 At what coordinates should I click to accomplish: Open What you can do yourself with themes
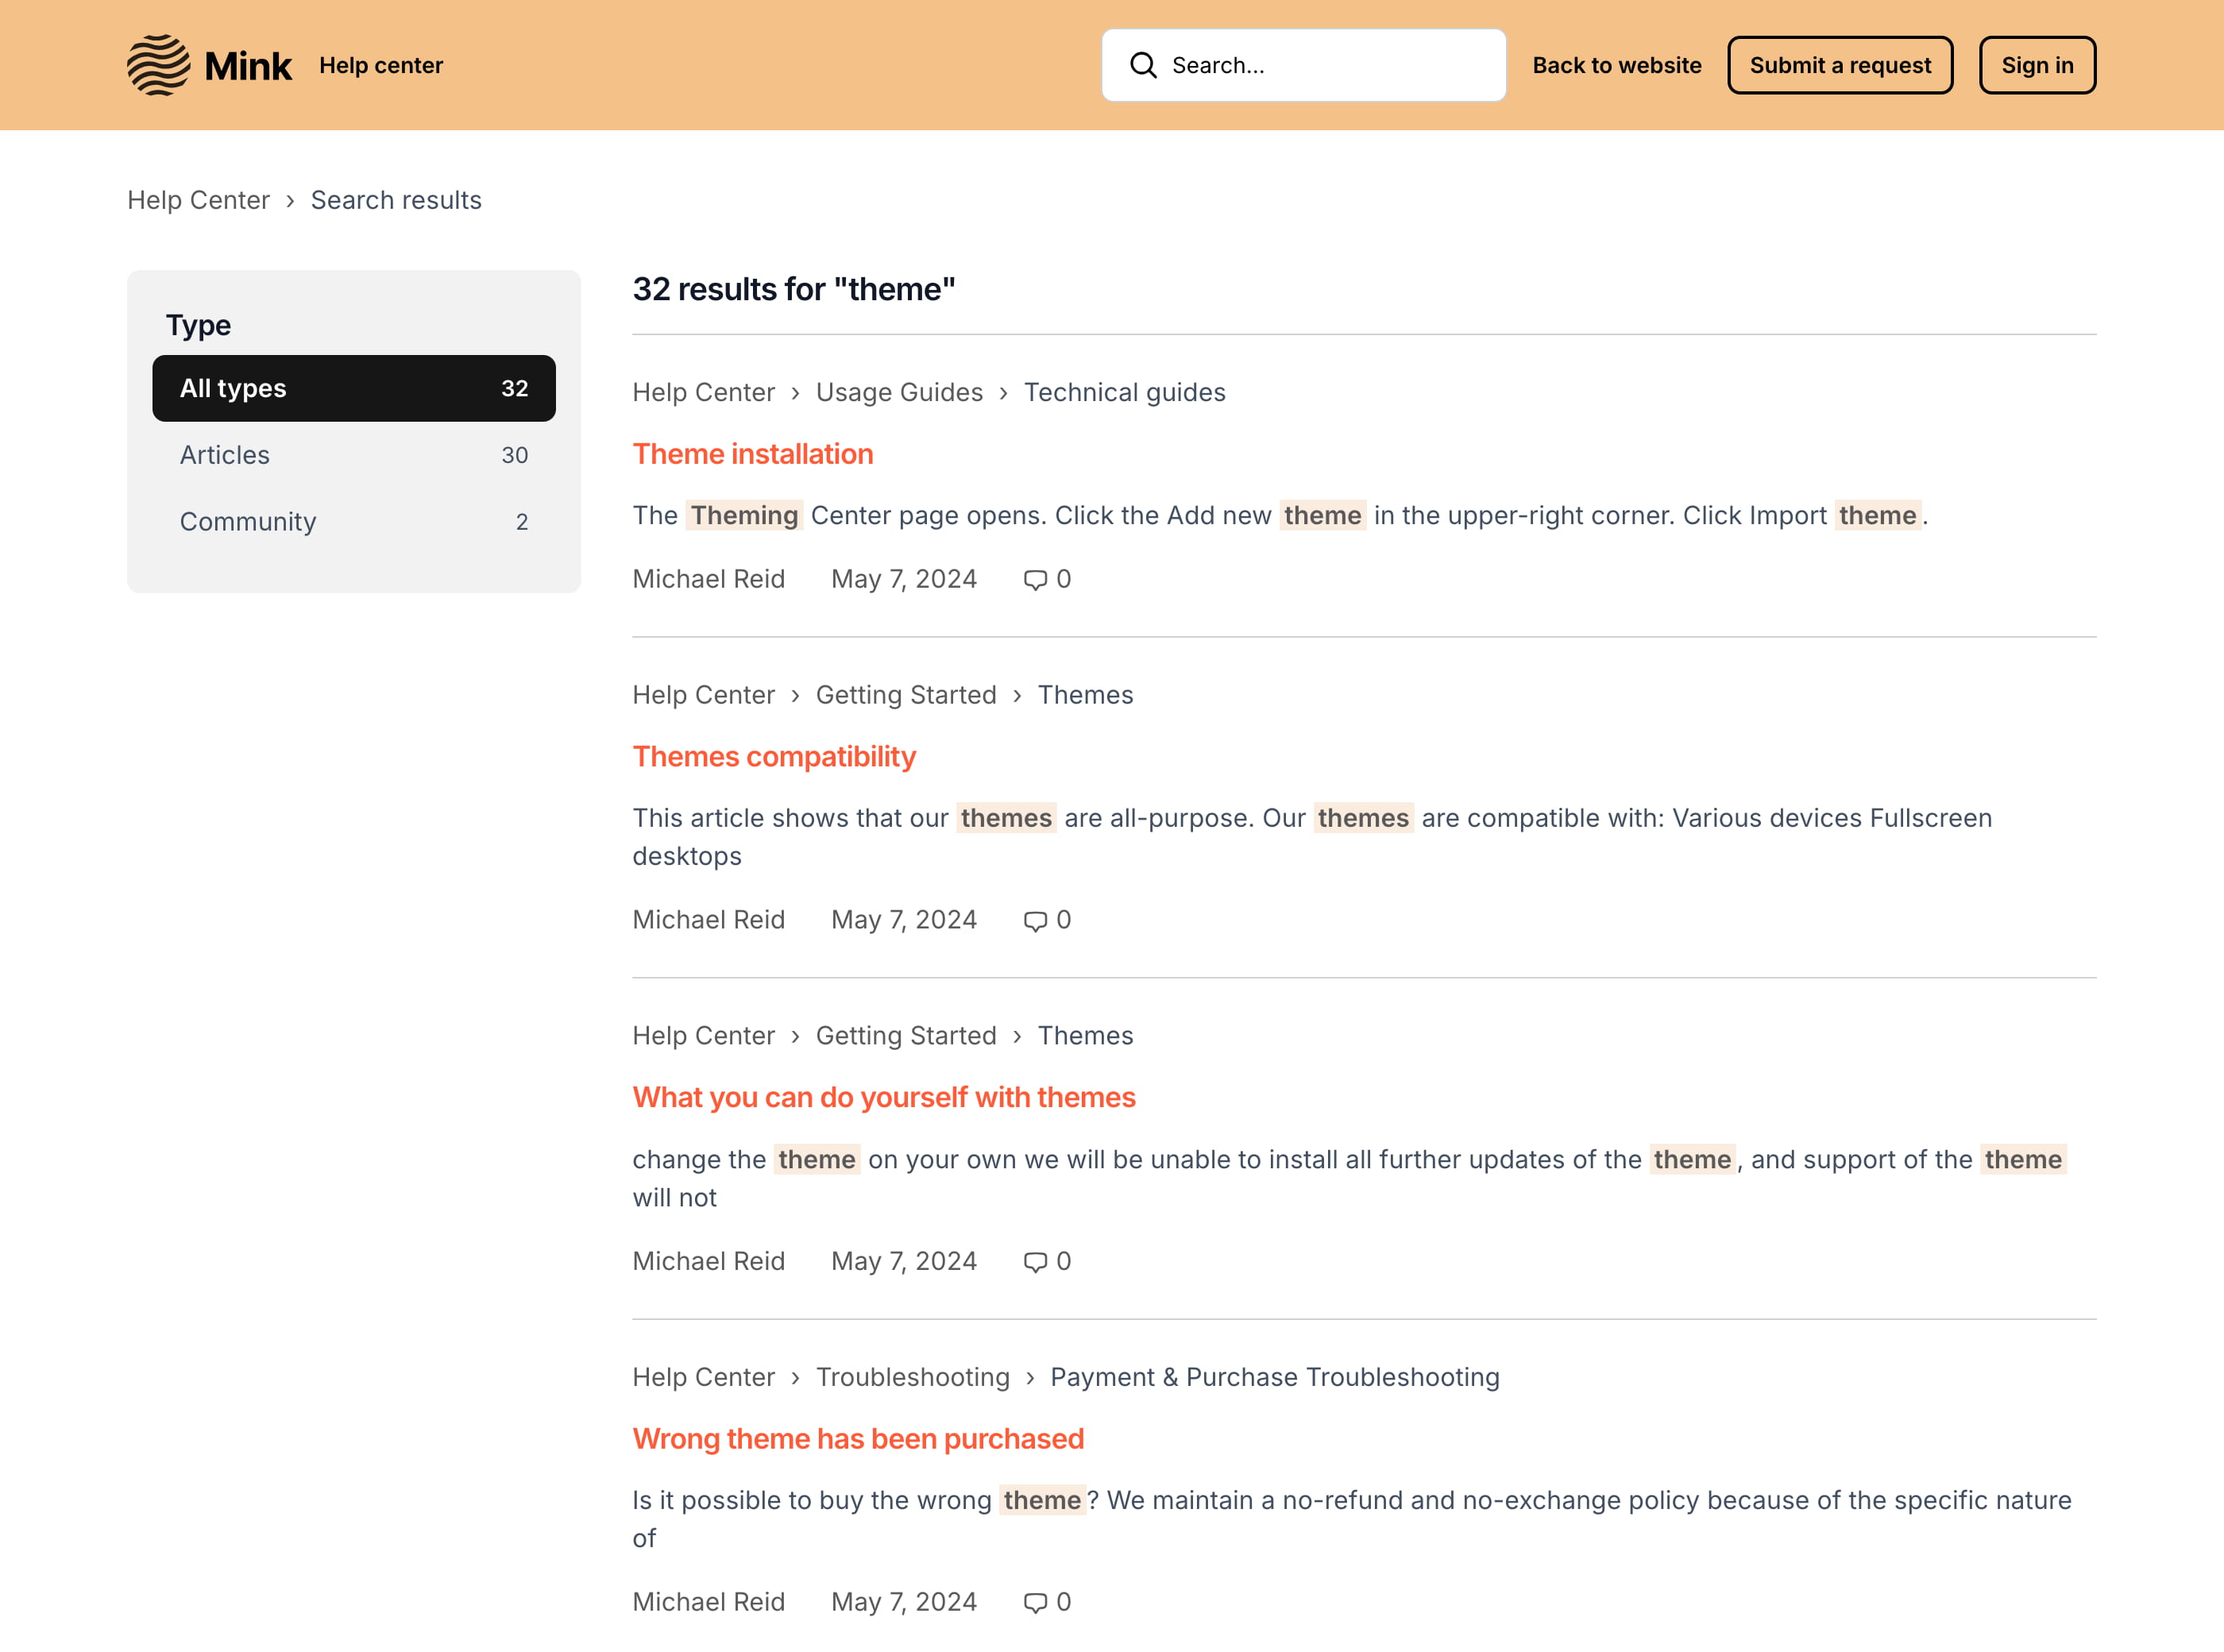point(884,1098)
